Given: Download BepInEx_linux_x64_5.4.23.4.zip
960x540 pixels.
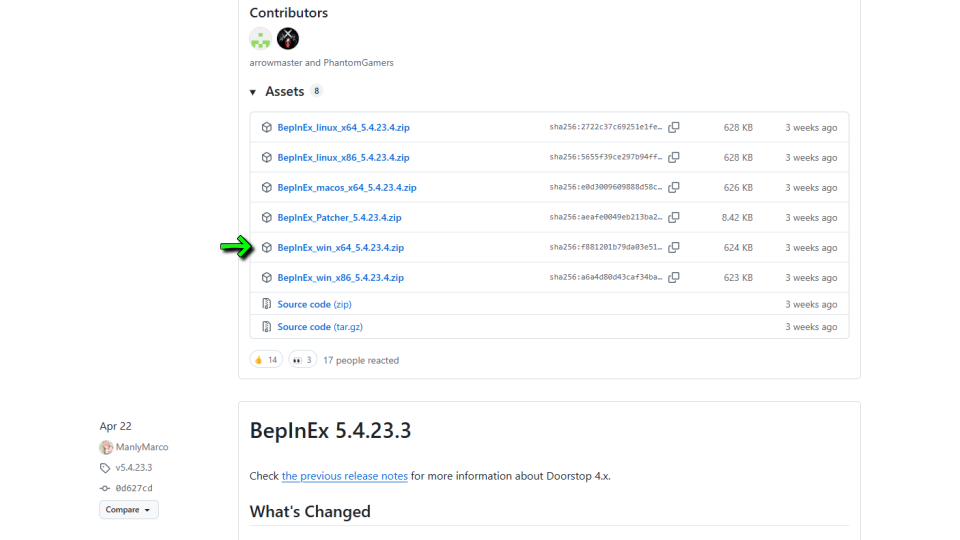Looking at the screenshot, I should (343, 128).
